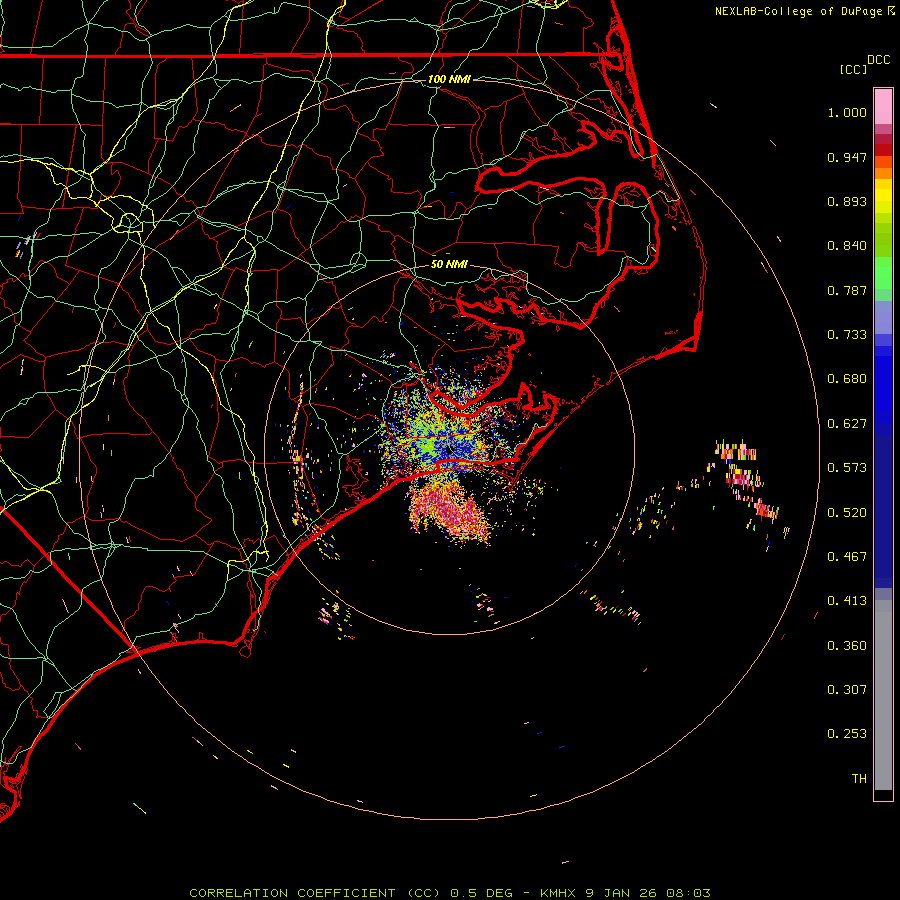Click the 0.307 scale value

tap(847, 690)
